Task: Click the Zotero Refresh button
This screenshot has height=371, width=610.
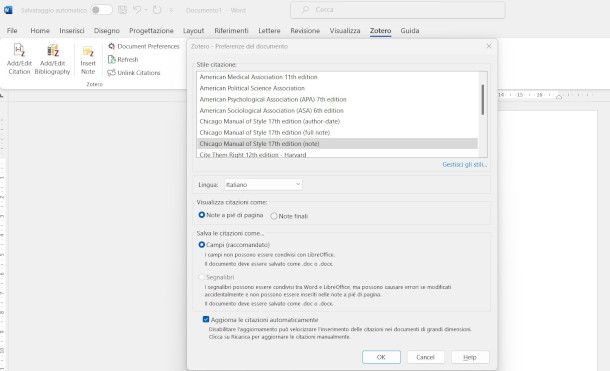Action: pos(123,60)
